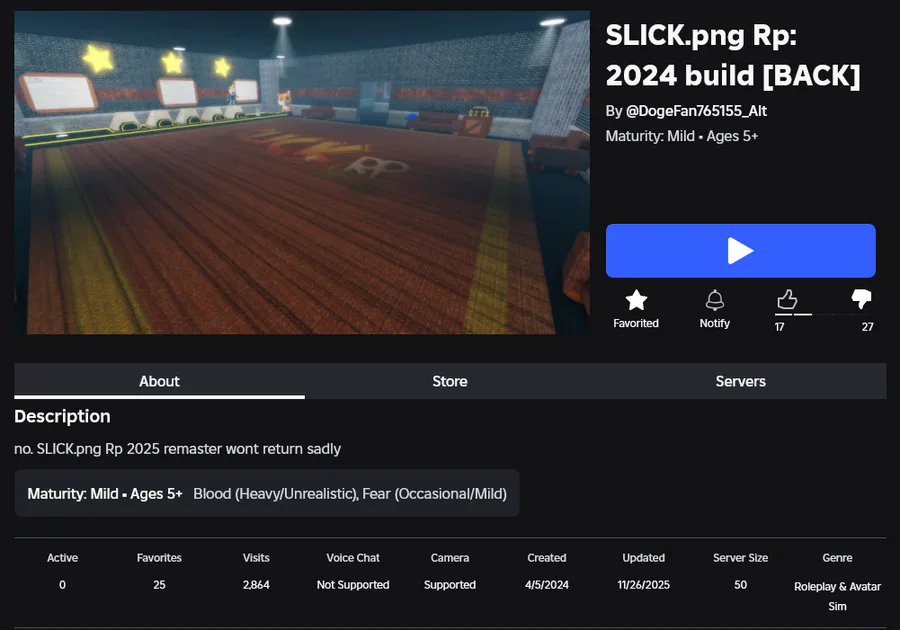This screenshot has width=900, height=630.
Task: Open the Servers tab
Action: (740, 381)
